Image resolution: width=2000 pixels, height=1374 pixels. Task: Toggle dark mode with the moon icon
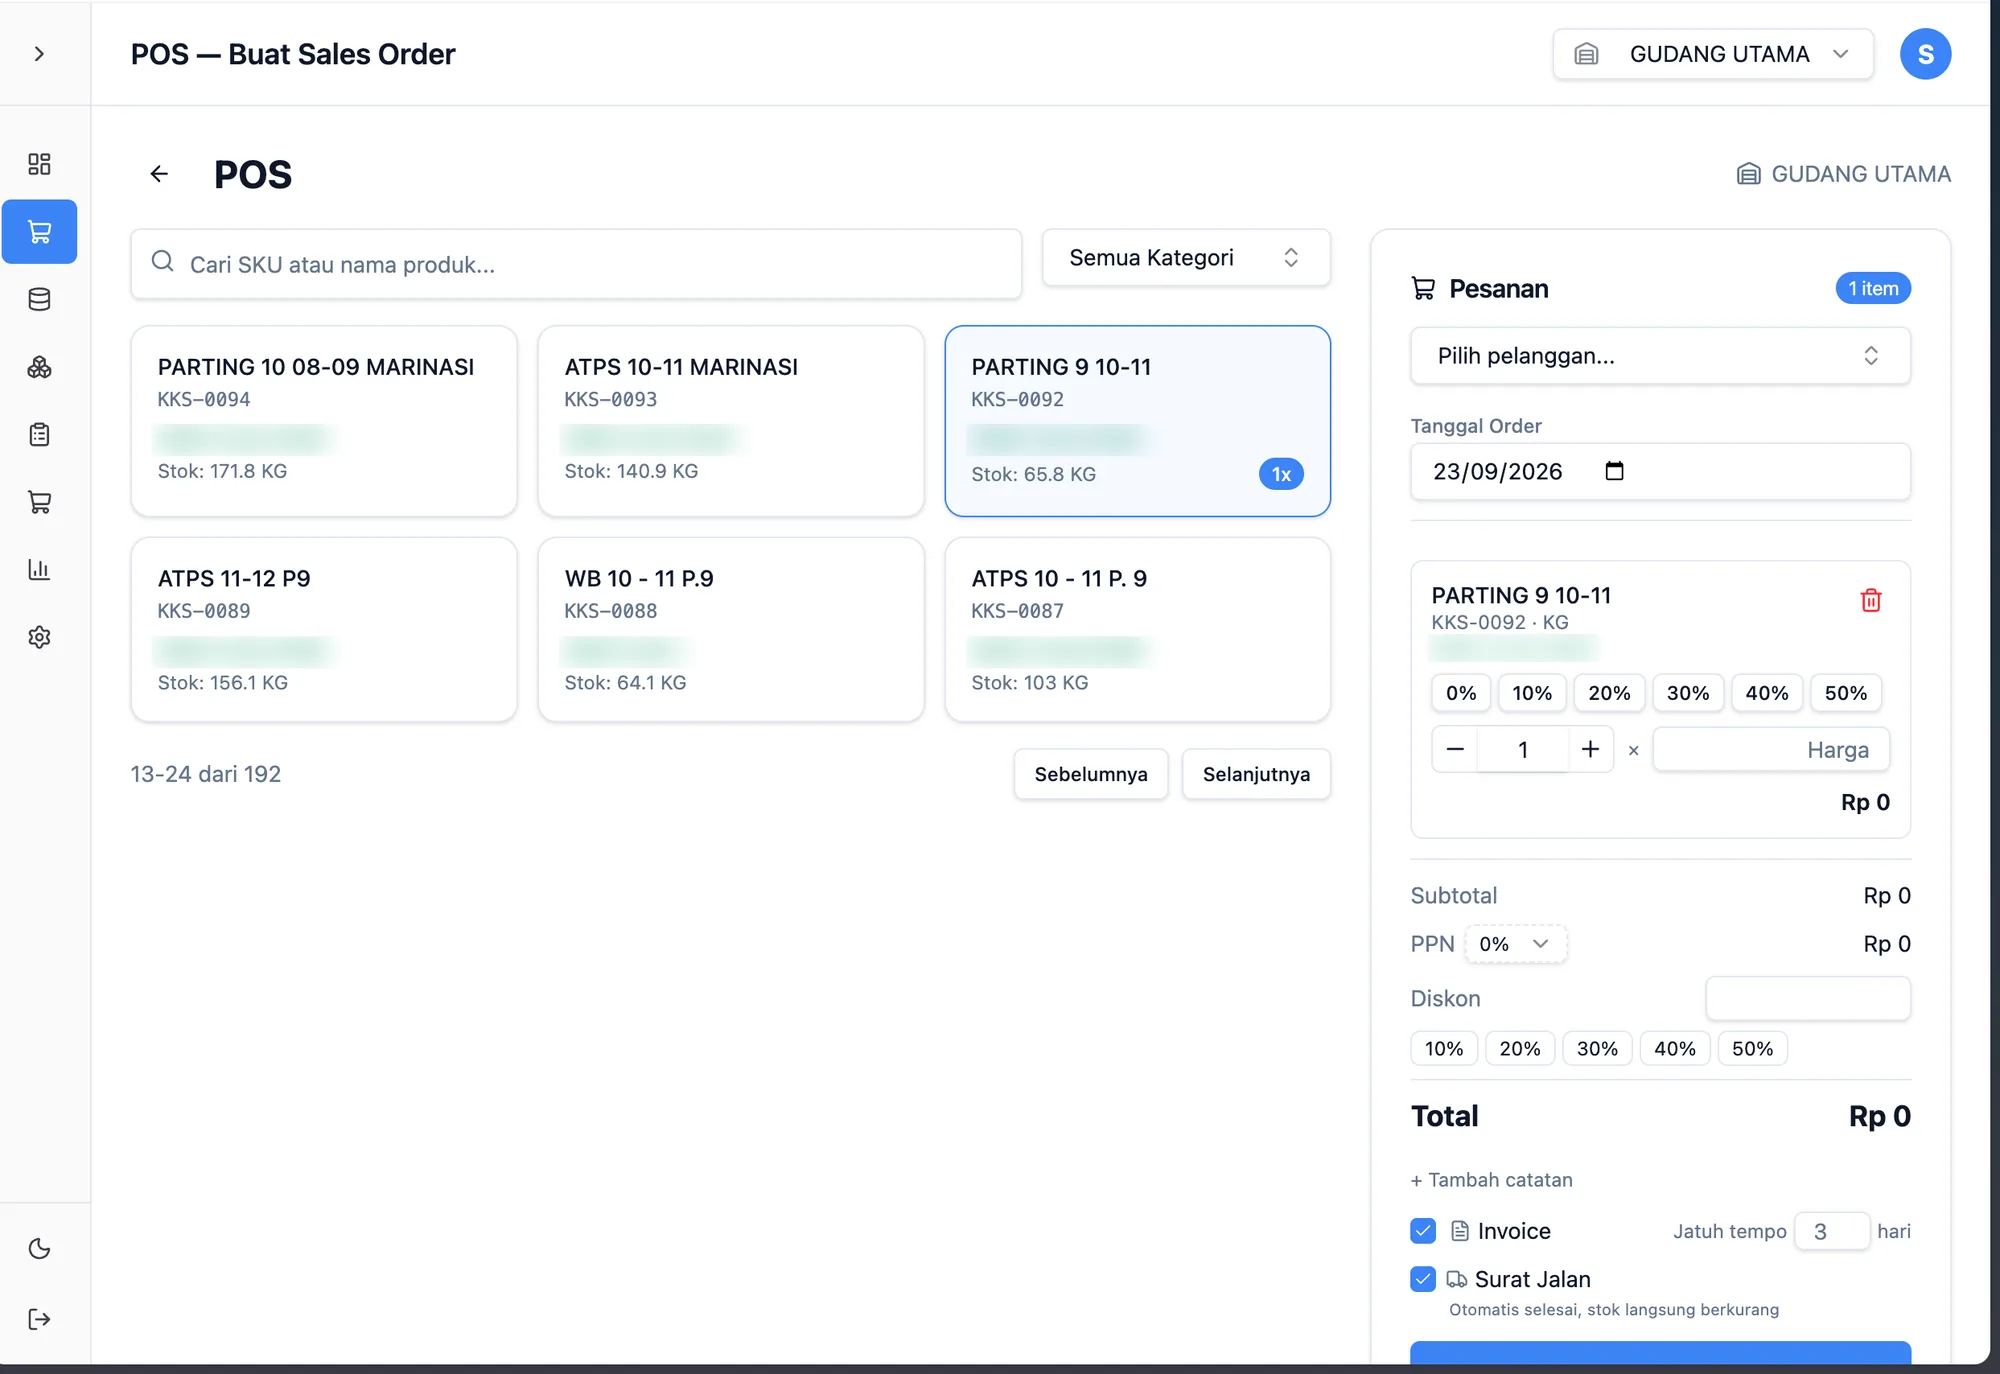click(39, 1248)
